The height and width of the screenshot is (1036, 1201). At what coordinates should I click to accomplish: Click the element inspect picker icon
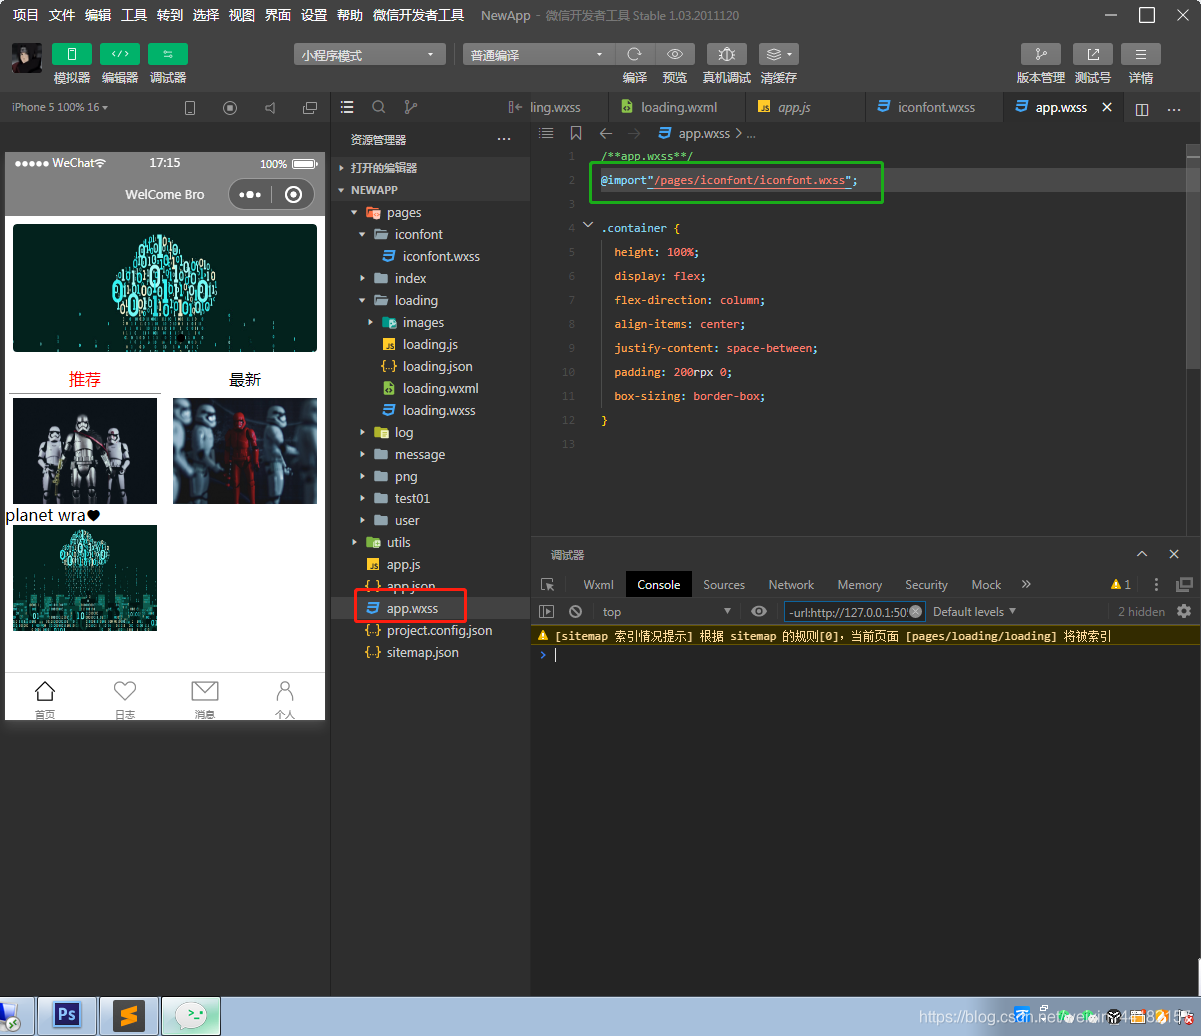point(547,585)
